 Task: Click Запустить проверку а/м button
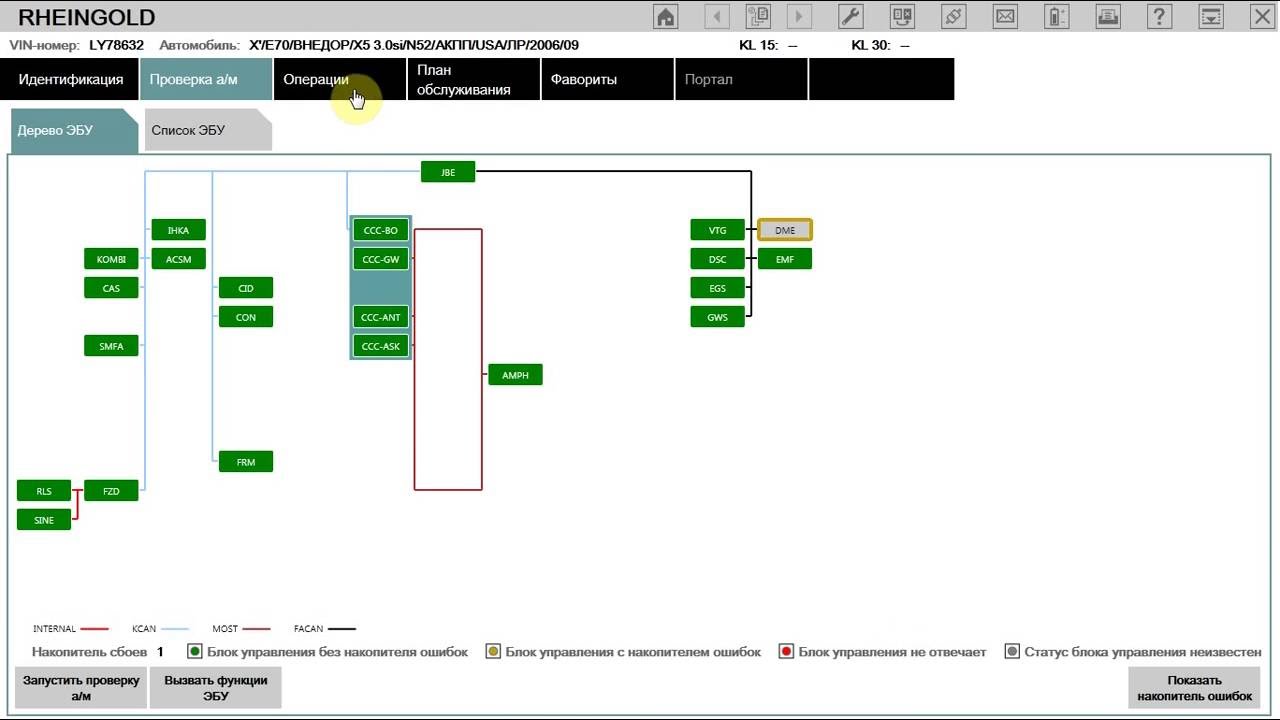tap(81, 688)
